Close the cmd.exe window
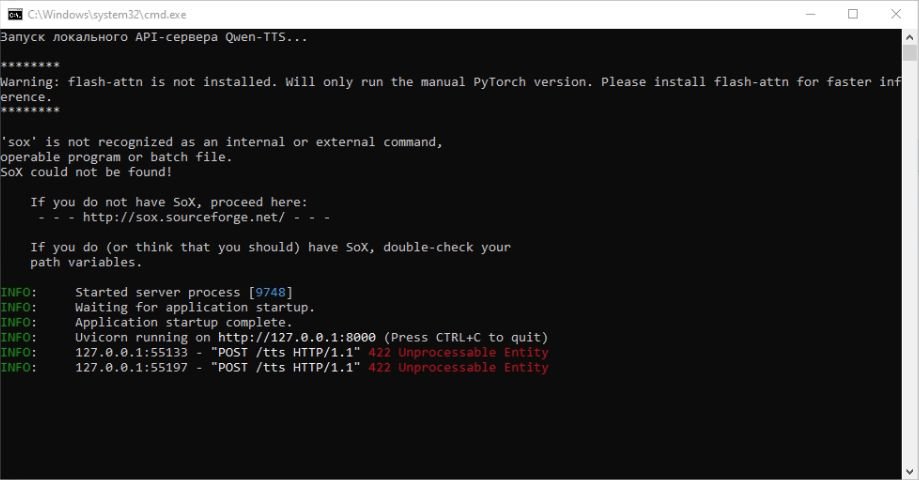919x480 pixels. tap(896, 14)
